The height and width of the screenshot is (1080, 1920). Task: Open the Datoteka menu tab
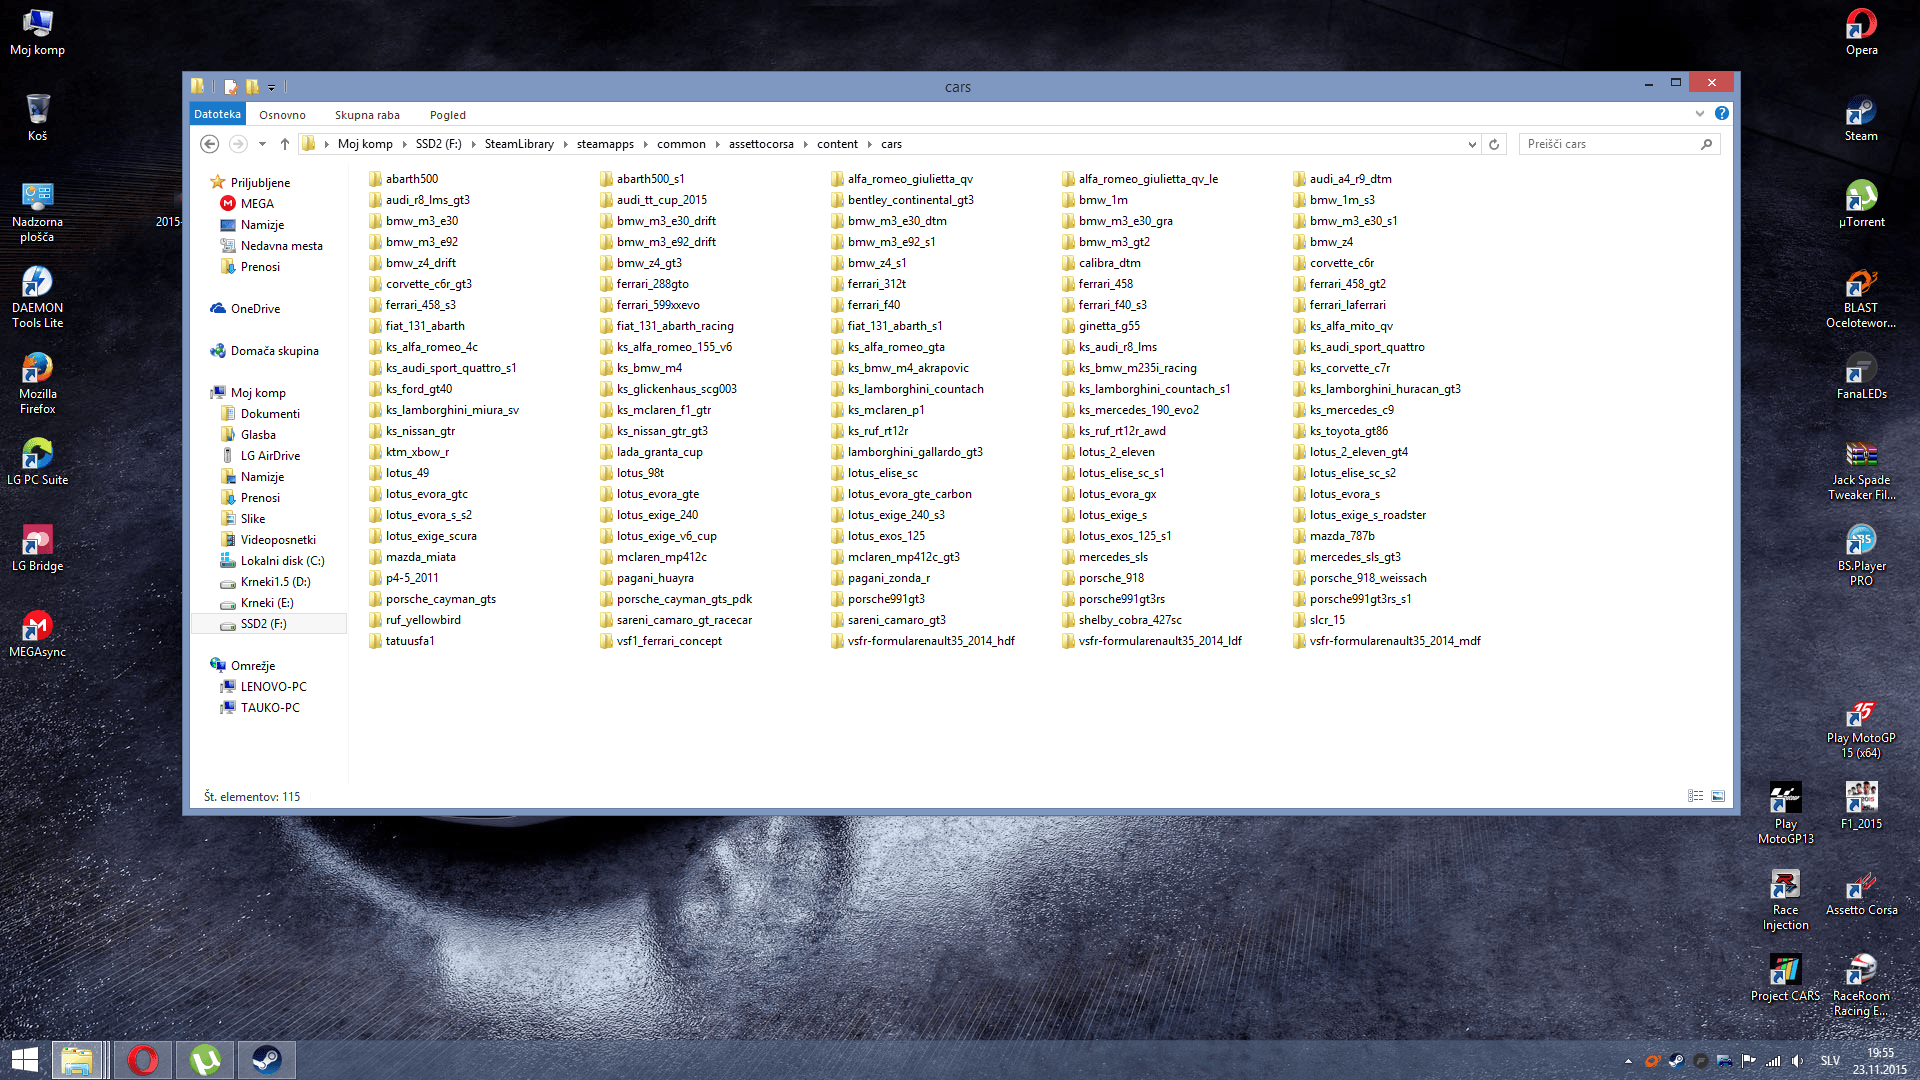click(217, 114)
